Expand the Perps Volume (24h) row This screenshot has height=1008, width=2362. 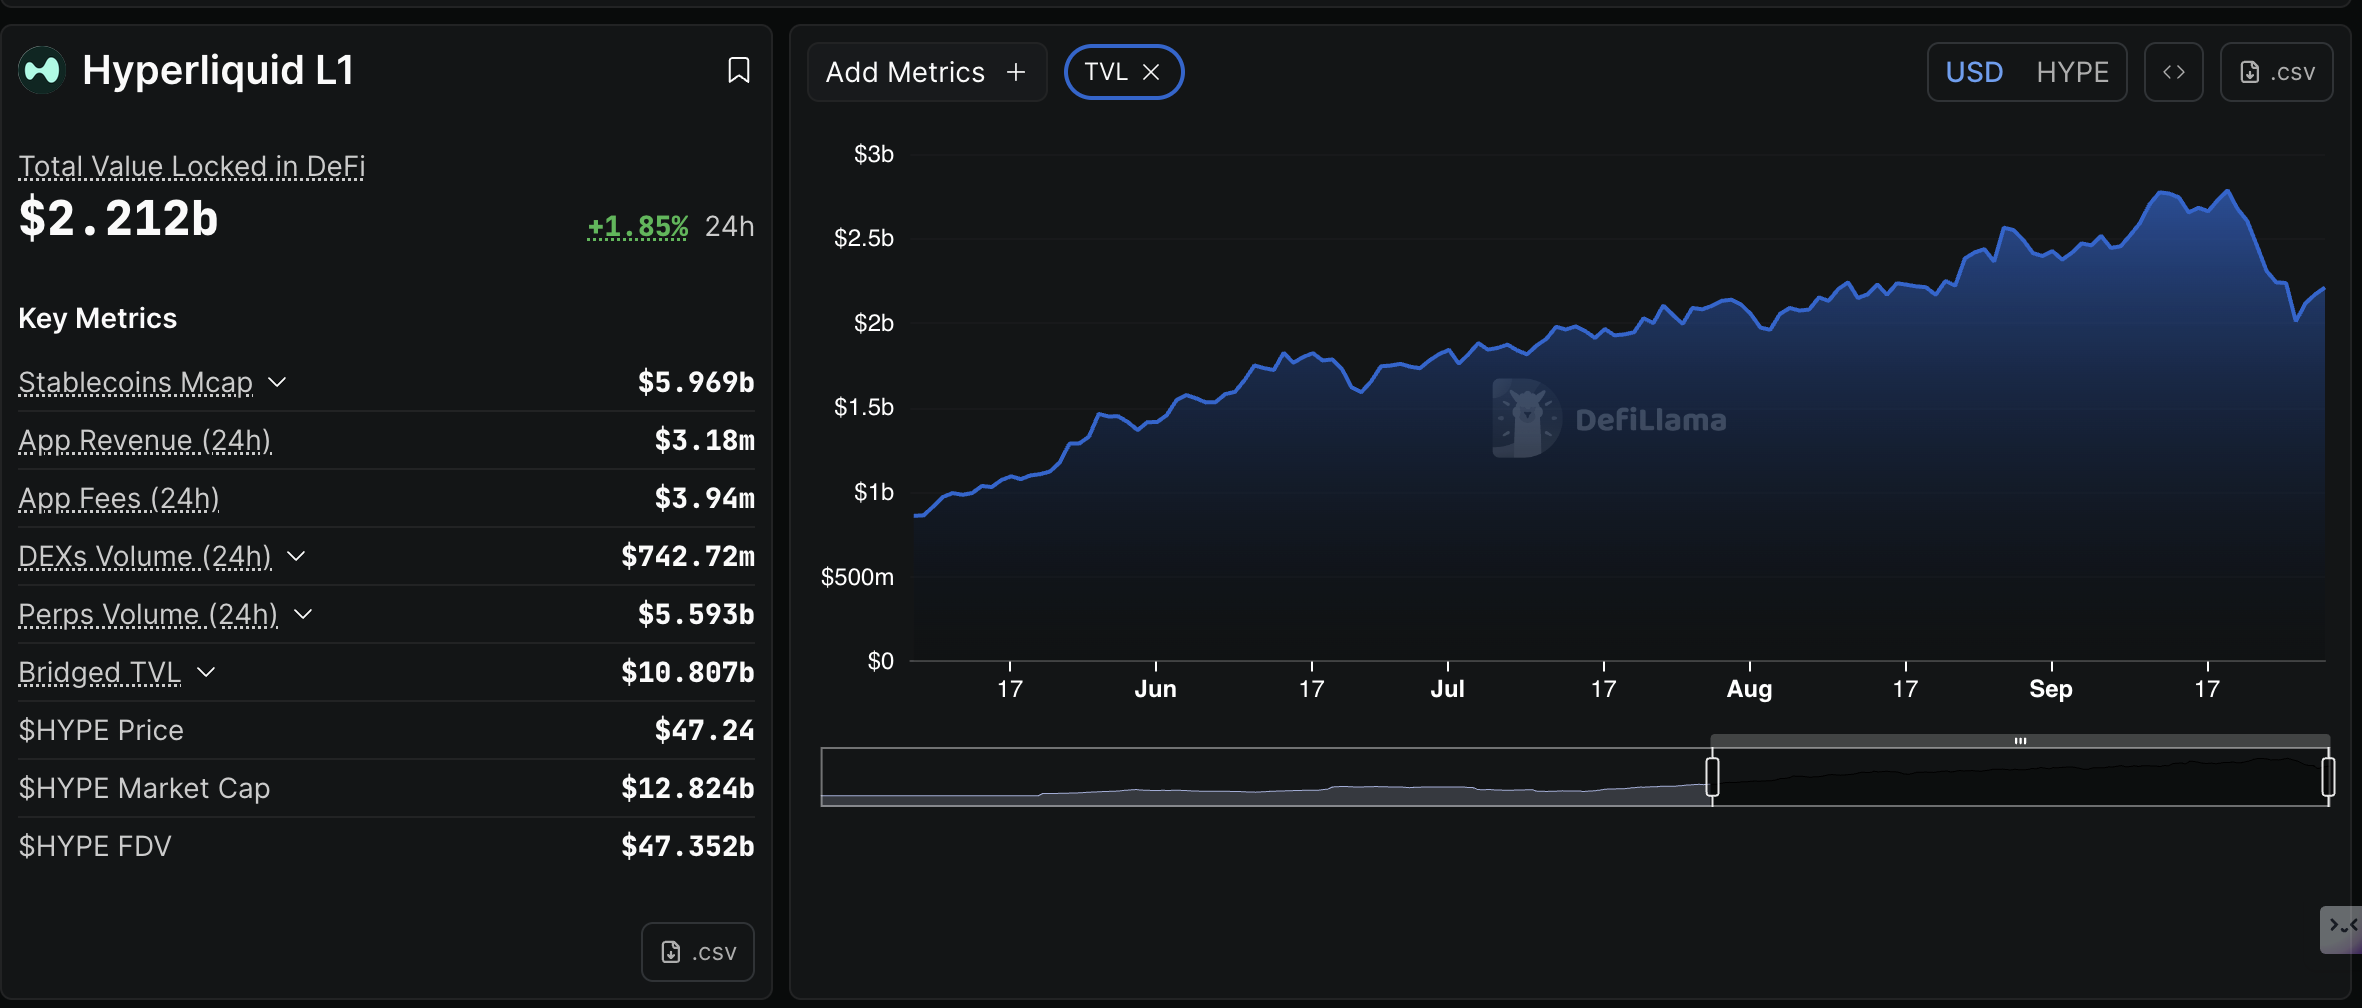[303, 615]
